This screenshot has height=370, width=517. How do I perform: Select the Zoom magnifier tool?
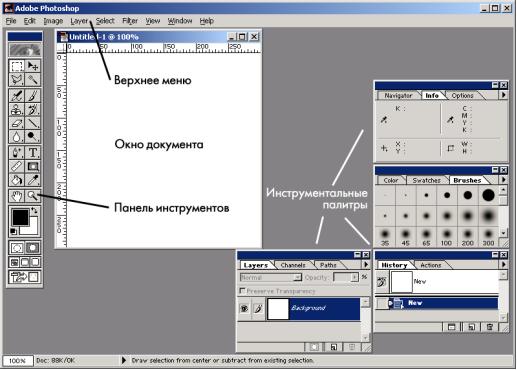pos(33,196)
